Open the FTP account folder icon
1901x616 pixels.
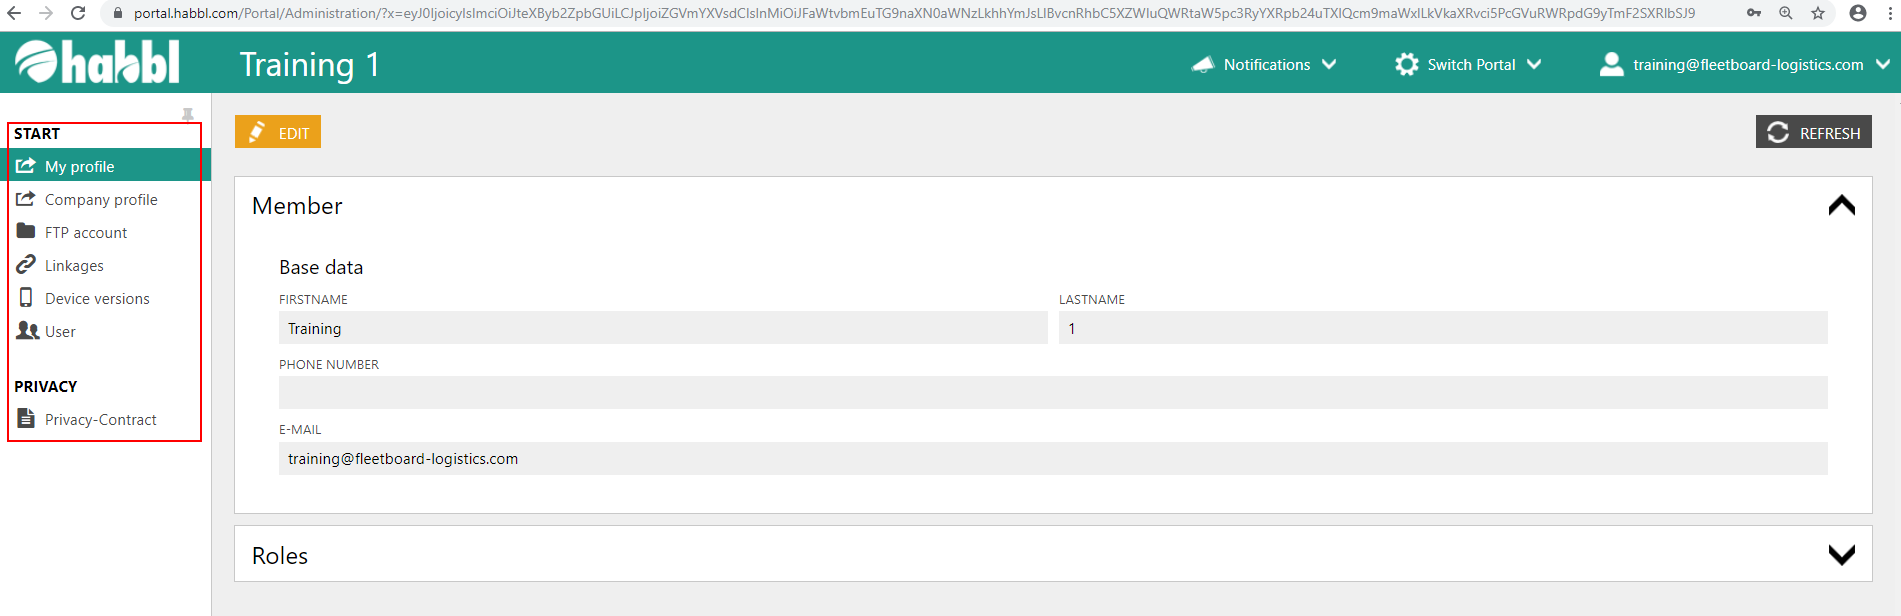tap(26, 232)
